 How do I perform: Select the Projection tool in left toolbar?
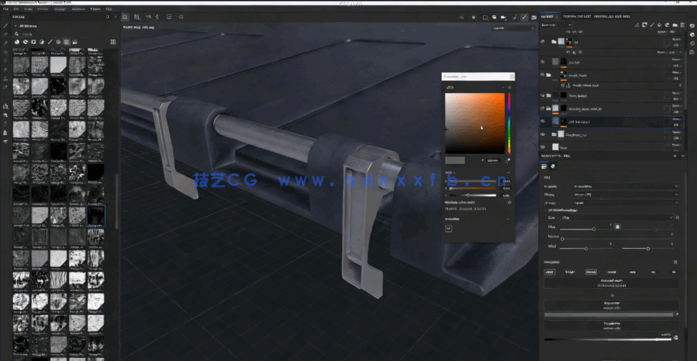coord(6,43)
